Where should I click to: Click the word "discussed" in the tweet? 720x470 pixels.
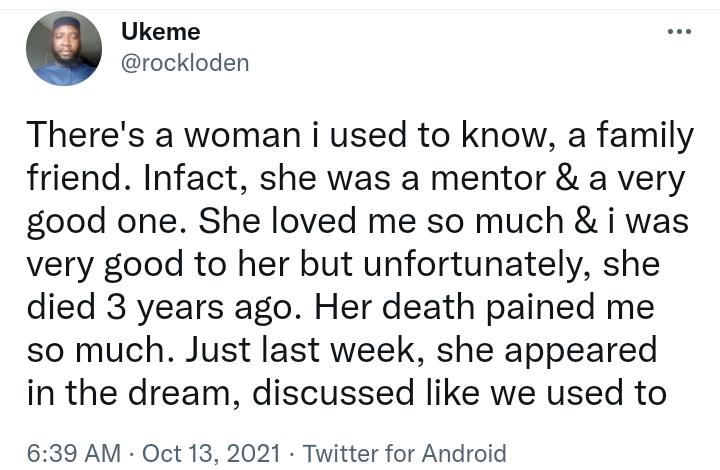pos(333,393)
